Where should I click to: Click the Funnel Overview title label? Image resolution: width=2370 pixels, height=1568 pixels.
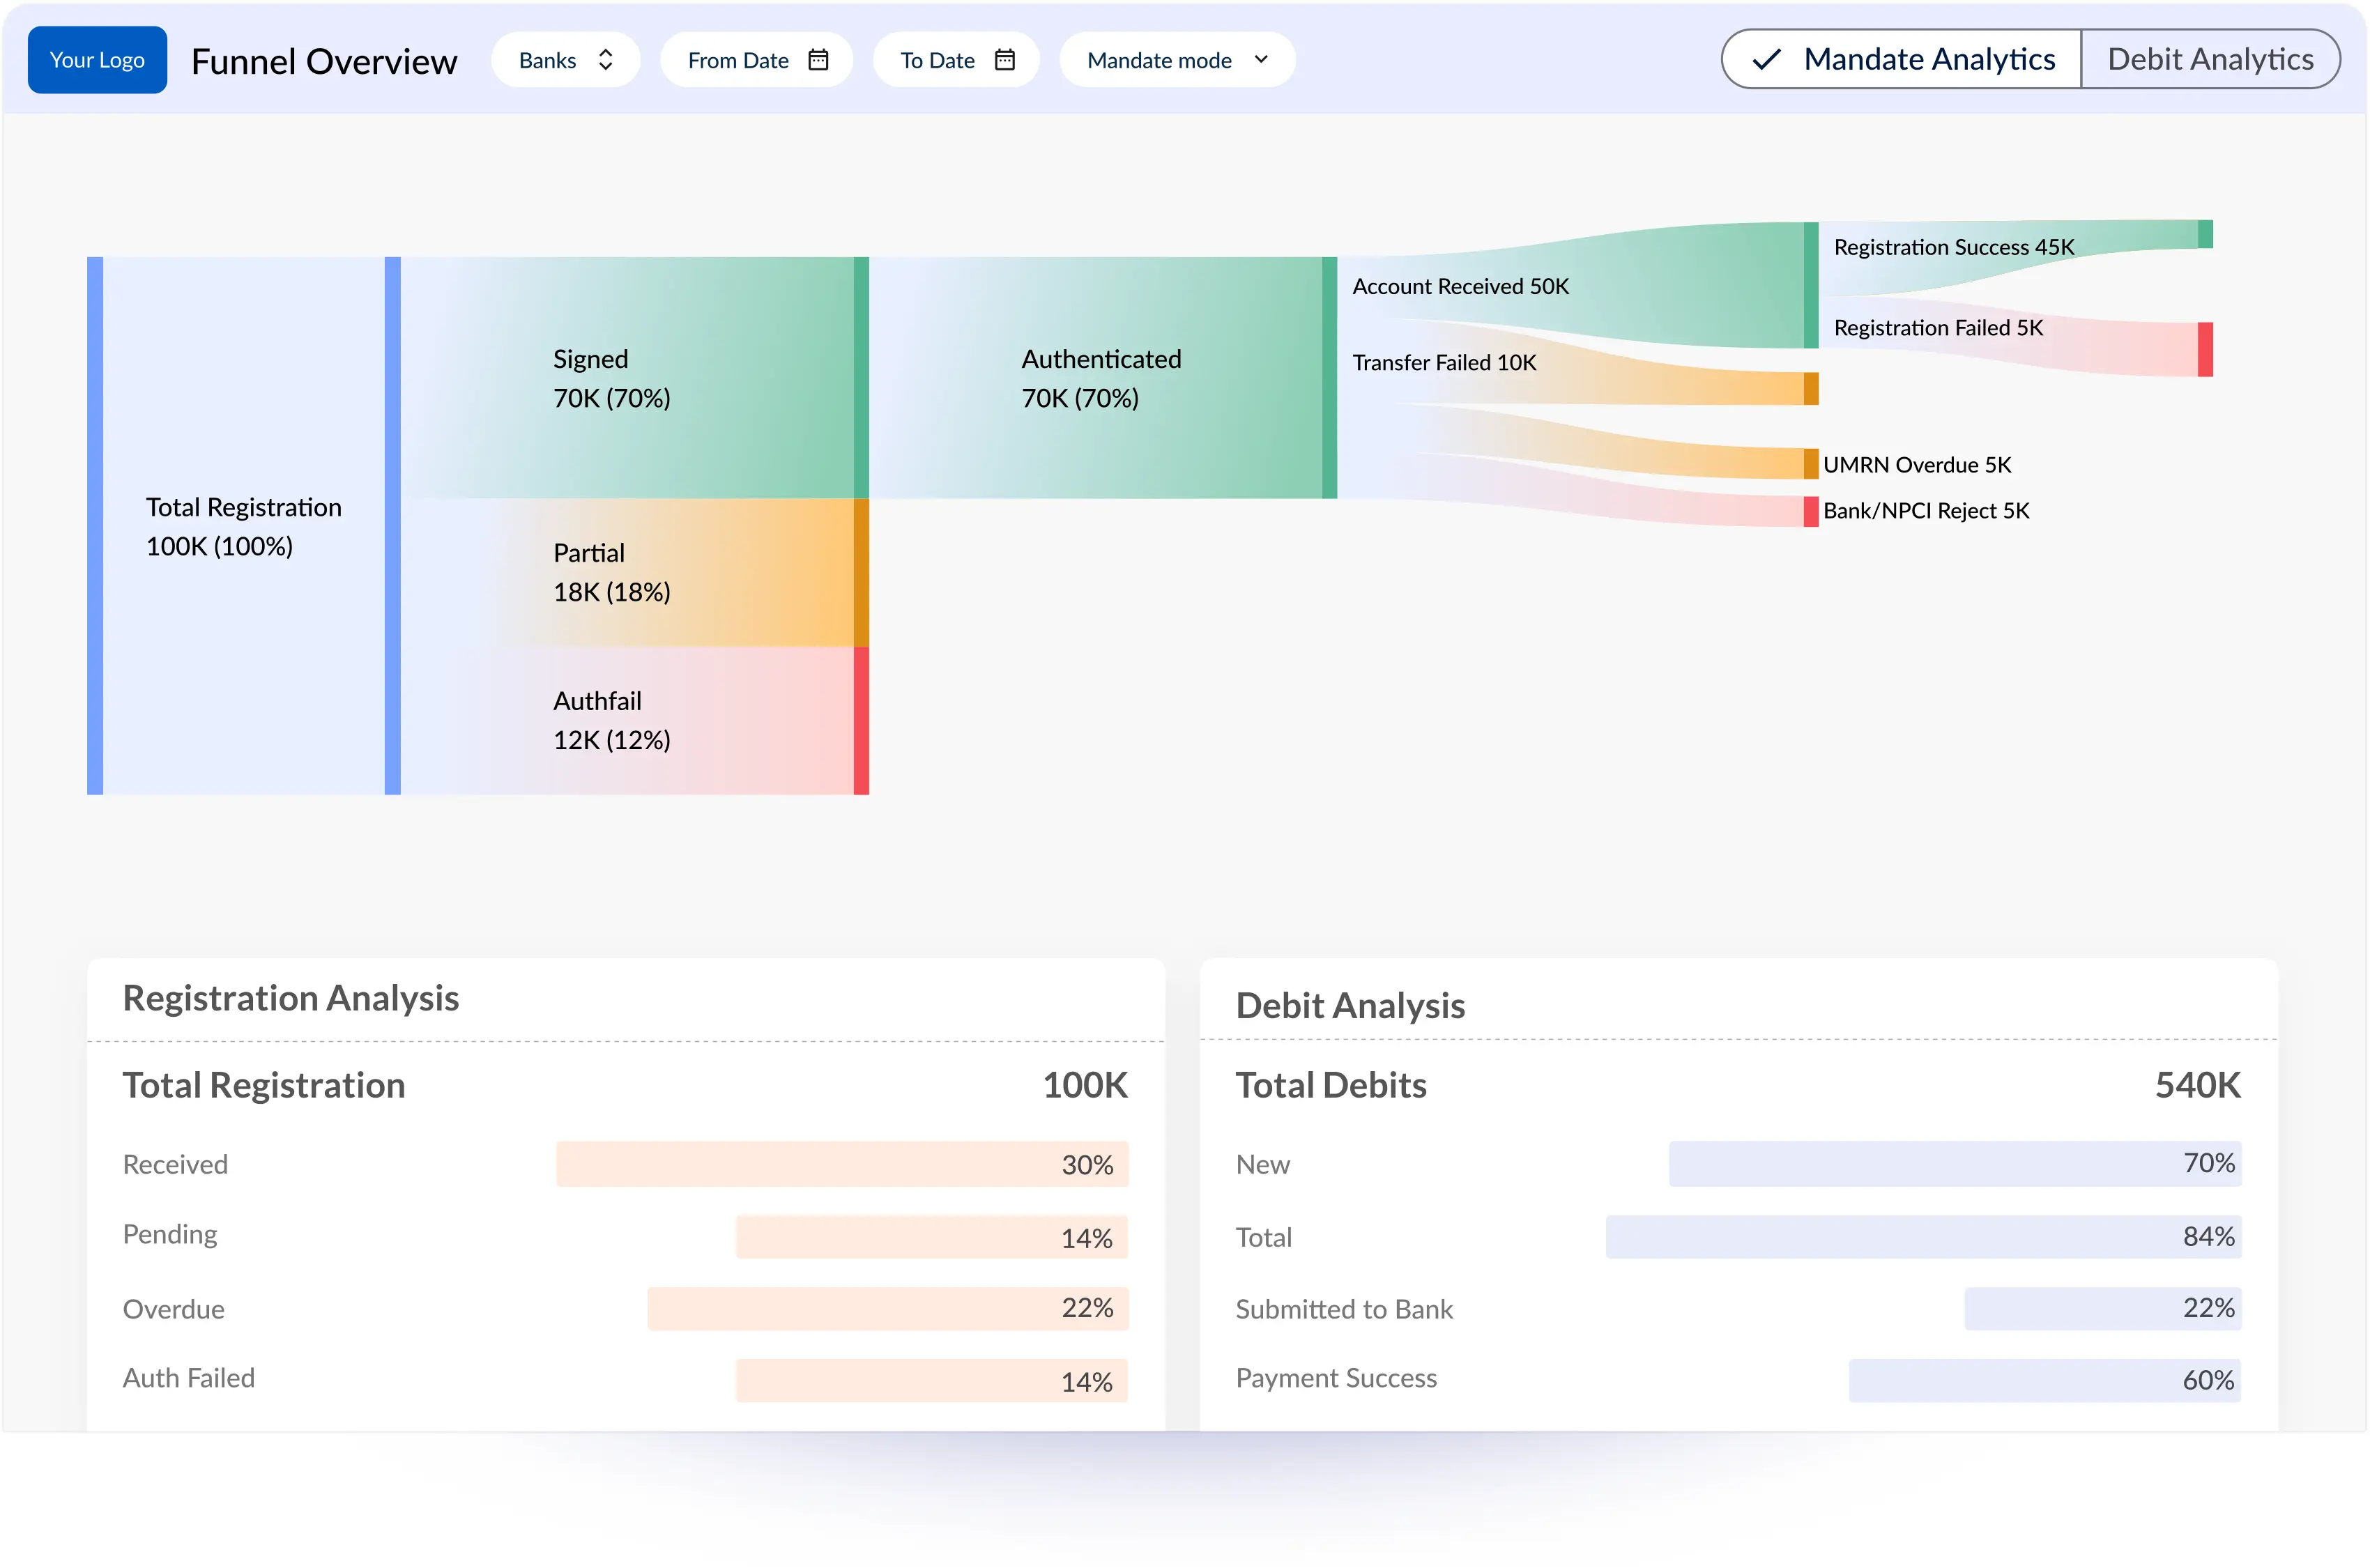pos(324,58)
